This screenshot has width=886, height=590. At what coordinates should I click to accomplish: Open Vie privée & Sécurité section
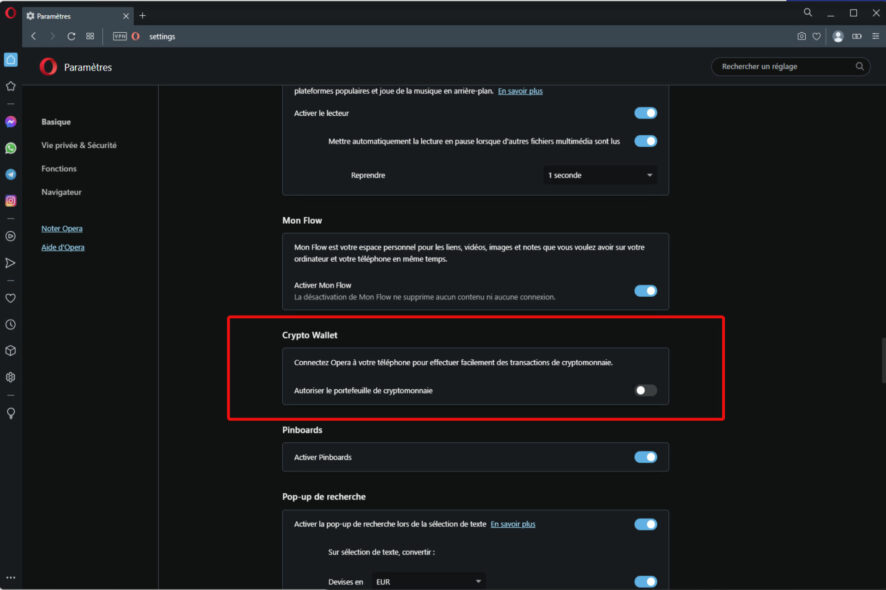click(79, 145)
